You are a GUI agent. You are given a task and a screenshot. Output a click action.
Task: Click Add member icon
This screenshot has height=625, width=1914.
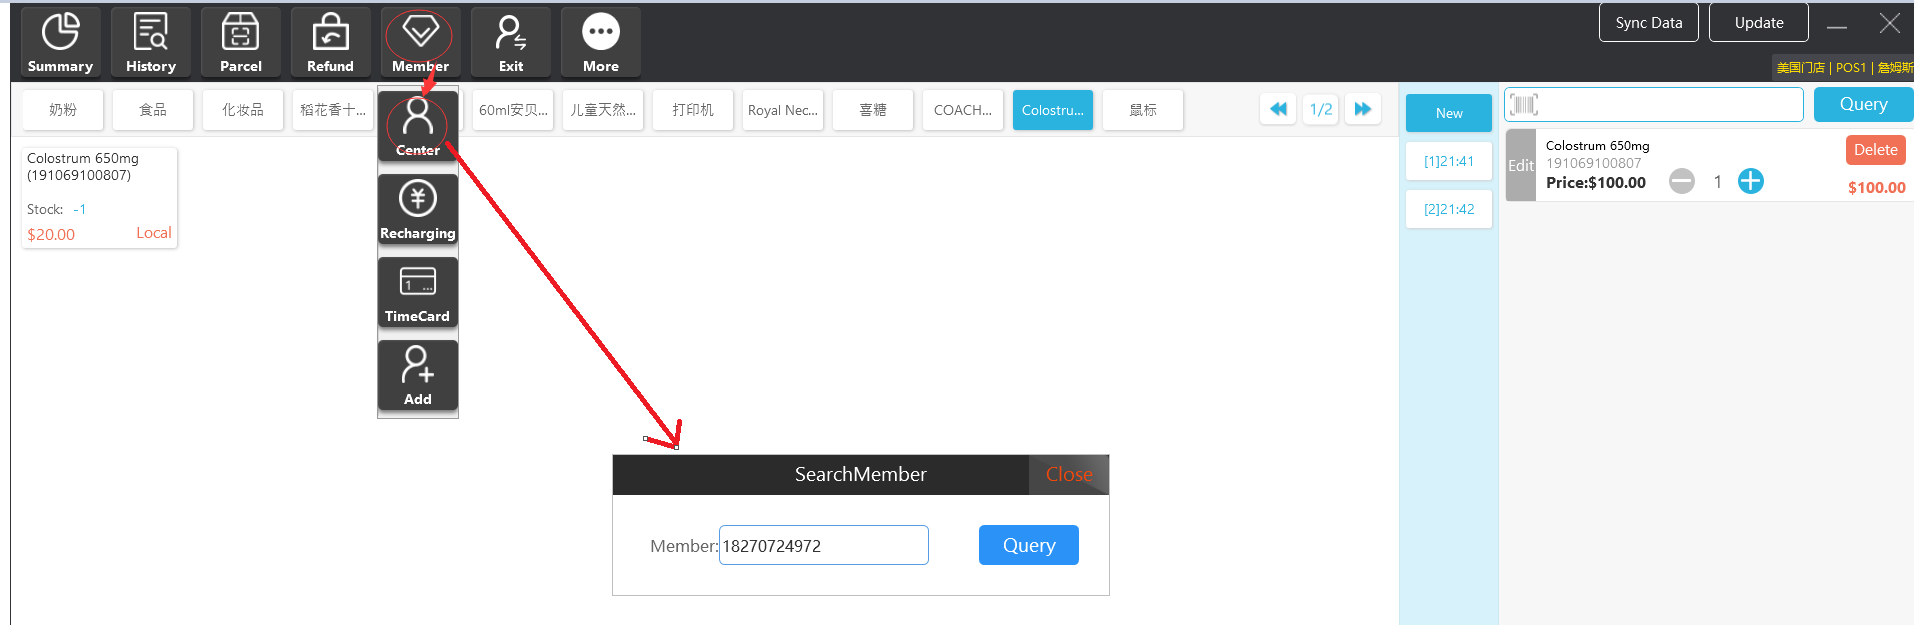pyautogui.click(x=417, y=375)
